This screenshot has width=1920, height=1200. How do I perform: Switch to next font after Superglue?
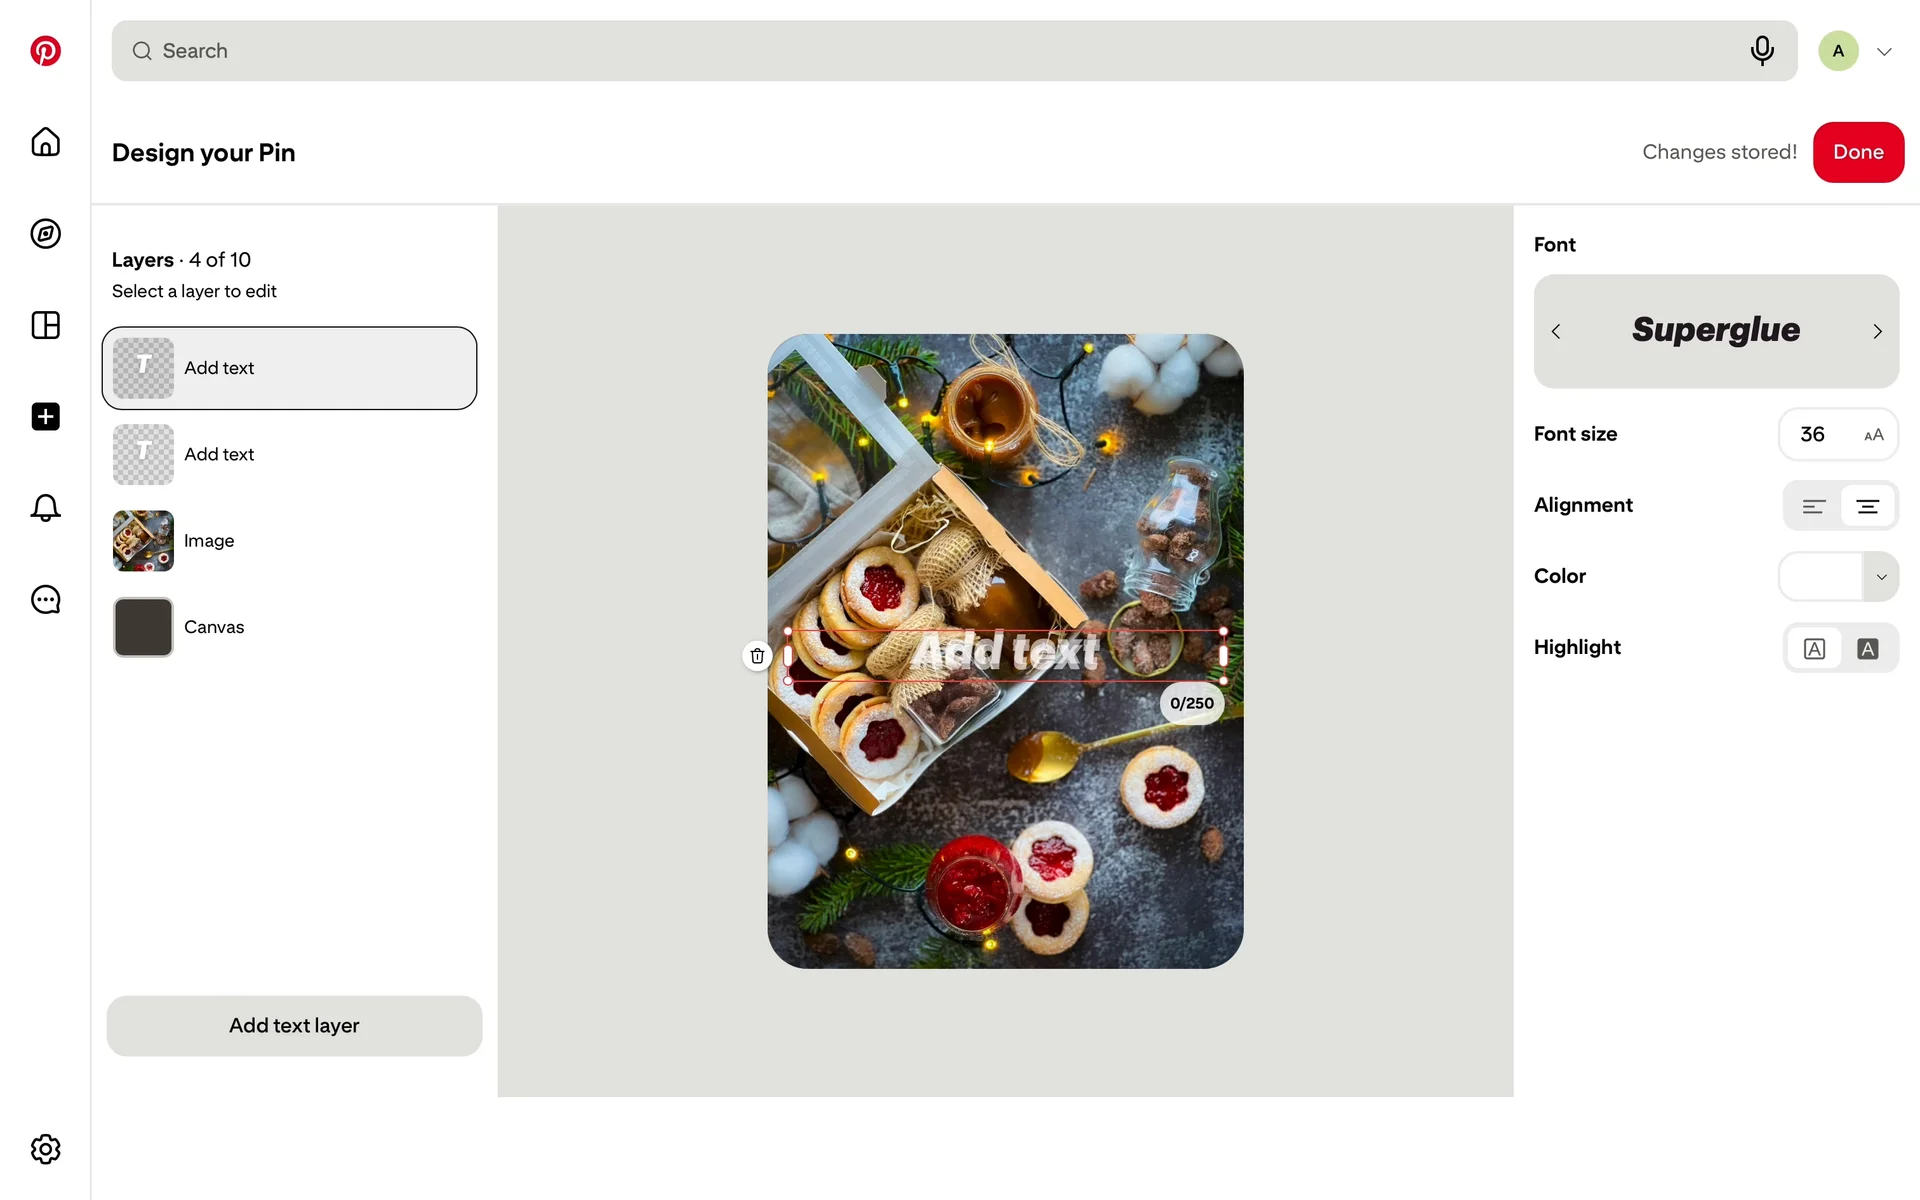1877,332
